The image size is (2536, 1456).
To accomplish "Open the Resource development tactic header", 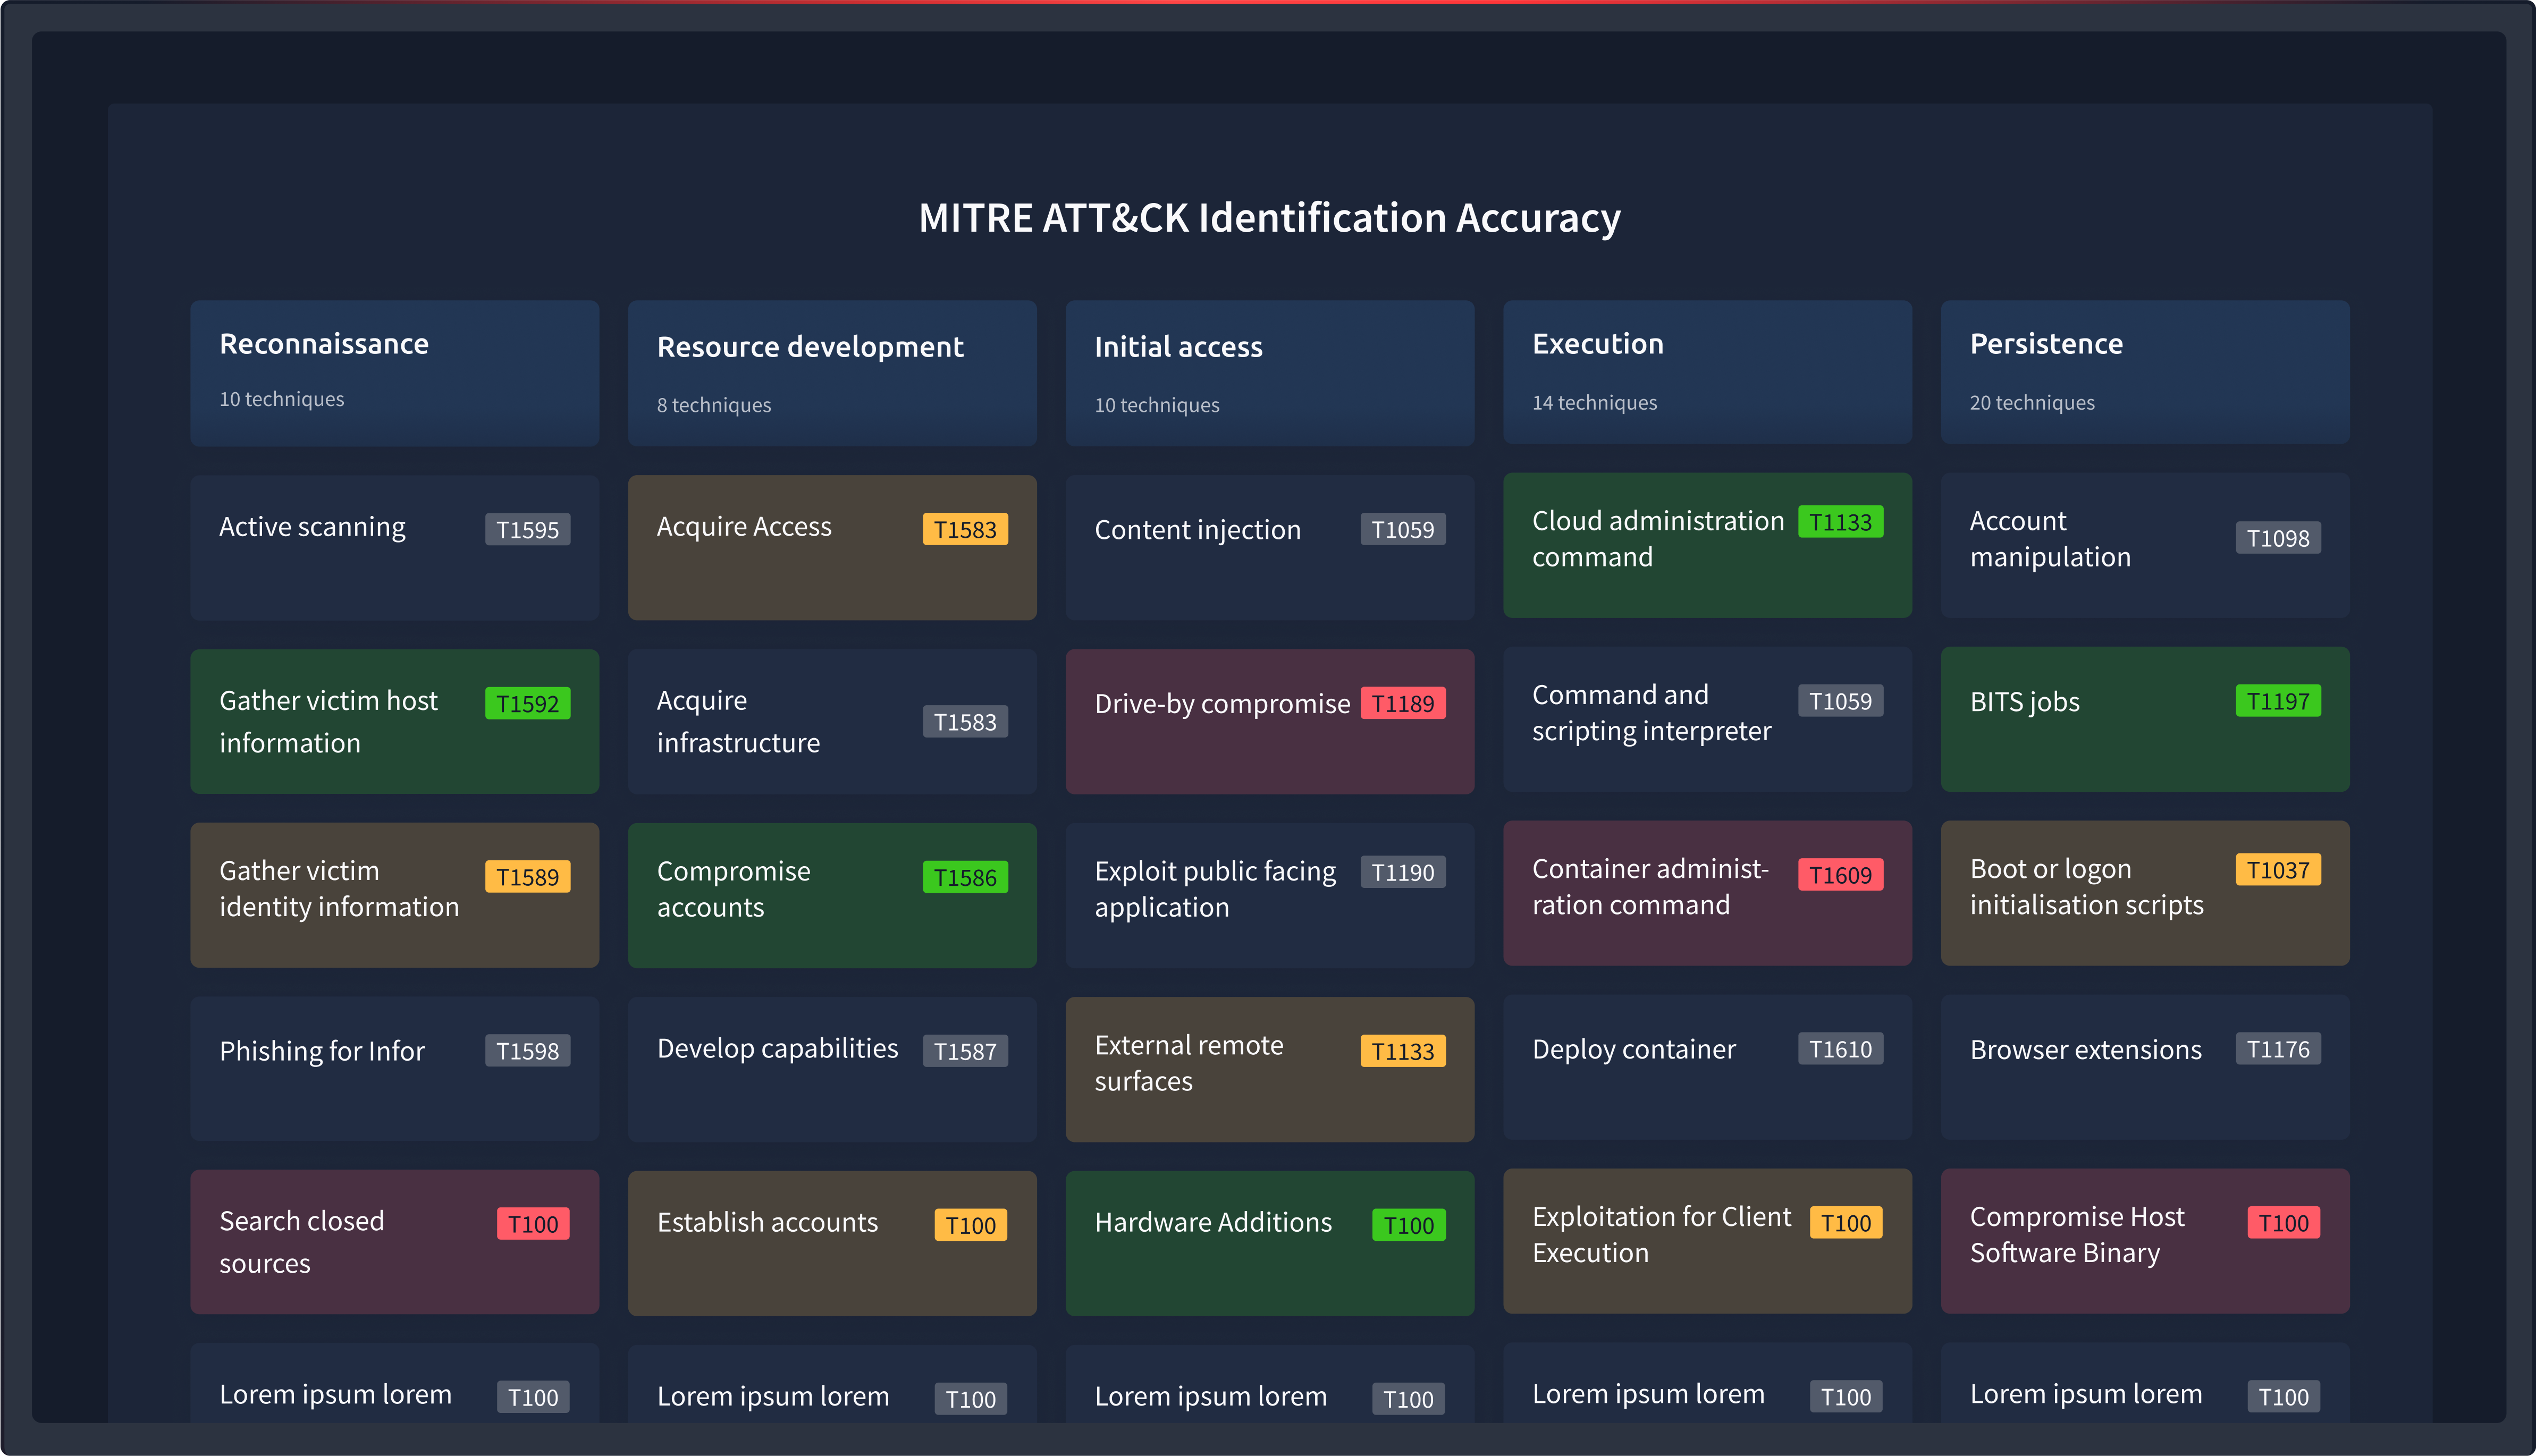I will click(x=832, y=373).
